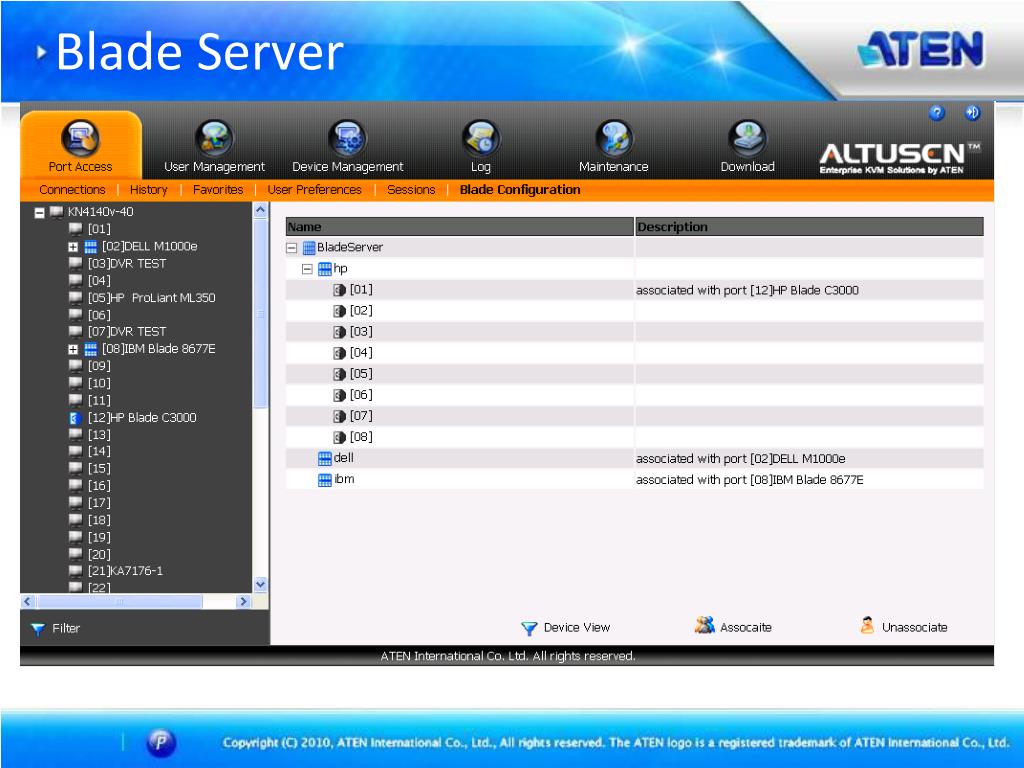Click the Device View funnel icon

[x=529, y=628]
